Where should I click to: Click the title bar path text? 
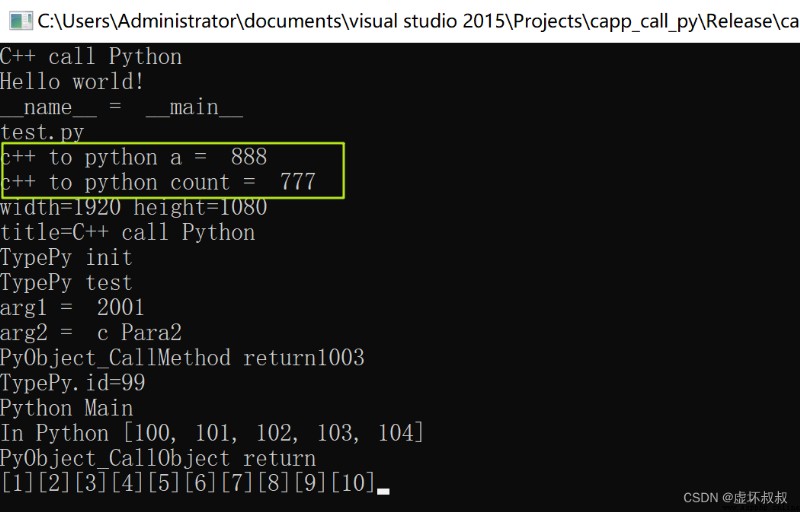[x=418, y=21]
